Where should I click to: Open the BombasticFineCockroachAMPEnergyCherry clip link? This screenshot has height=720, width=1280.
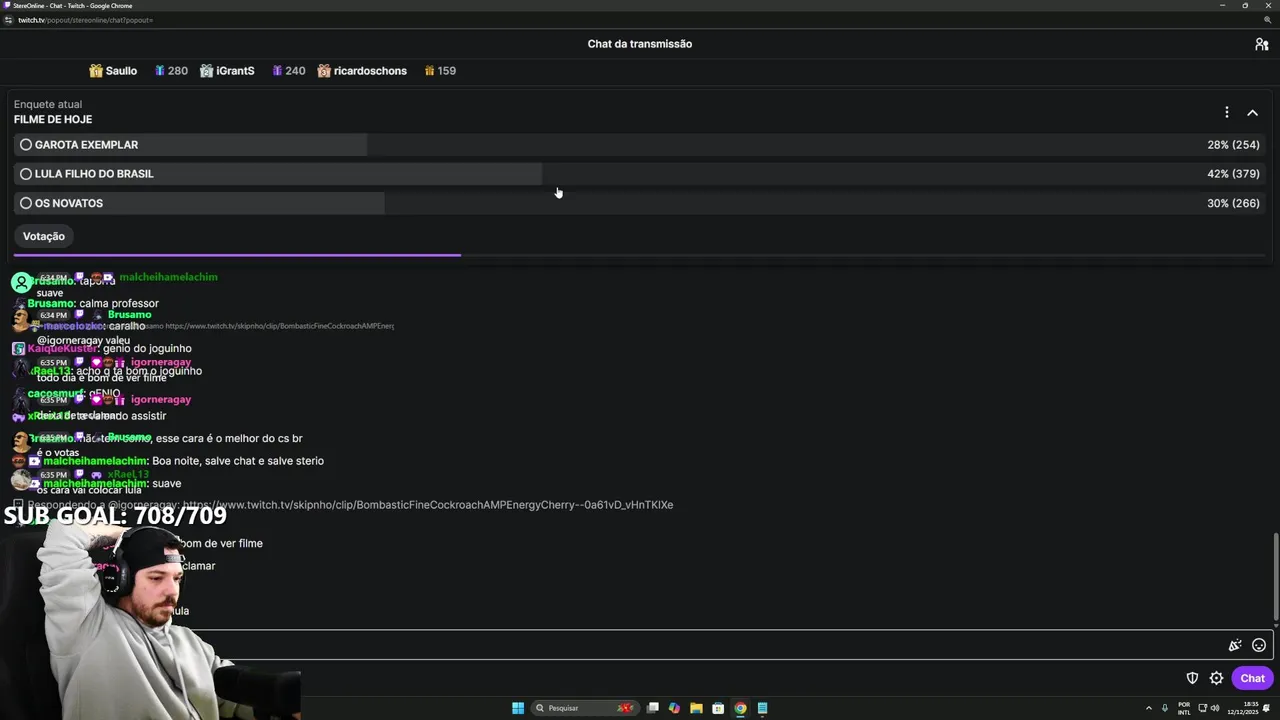[428, 505]
